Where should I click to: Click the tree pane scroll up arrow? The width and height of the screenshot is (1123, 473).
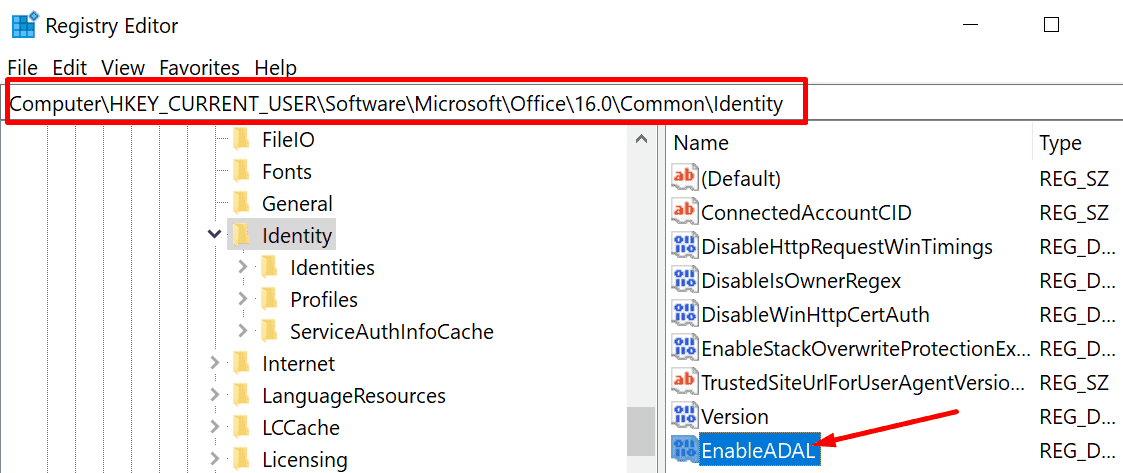click(x=641, y=139)
